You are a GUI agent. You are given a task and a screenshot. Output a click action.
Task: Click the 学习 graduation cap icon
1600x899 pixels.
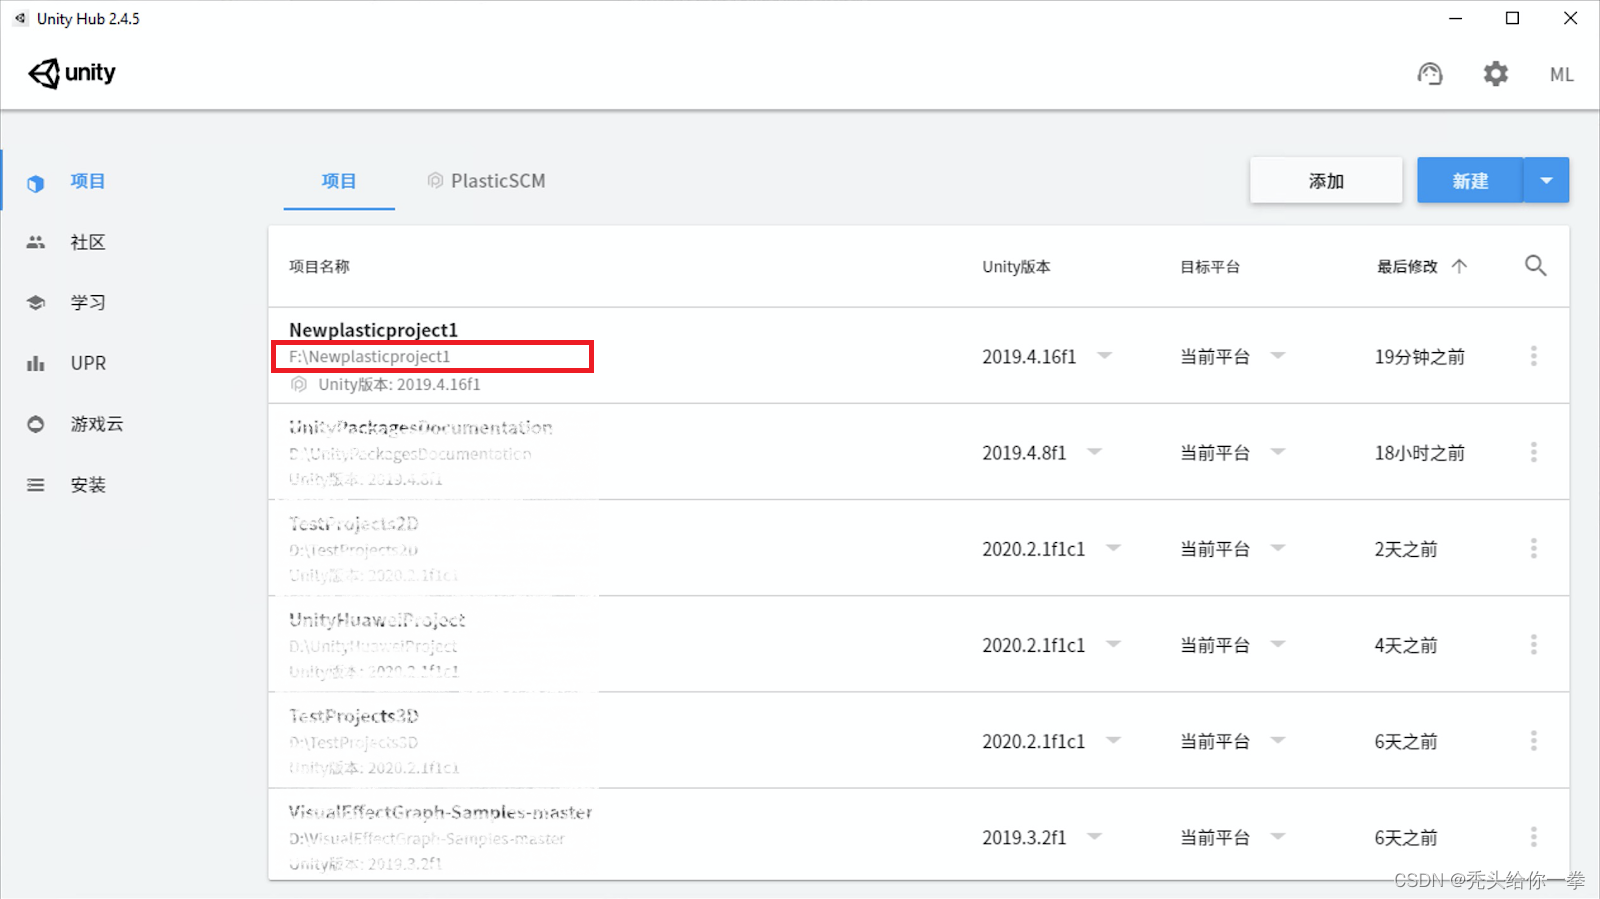[x=36, y=303]
